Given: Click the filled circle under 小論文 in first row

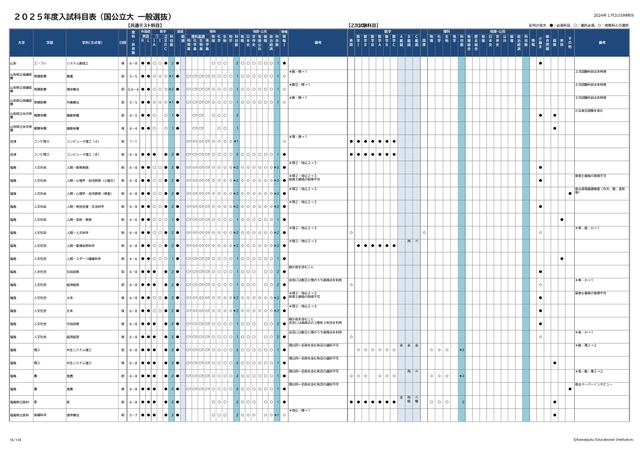Looking at the screenshot, I should point(541,62).
